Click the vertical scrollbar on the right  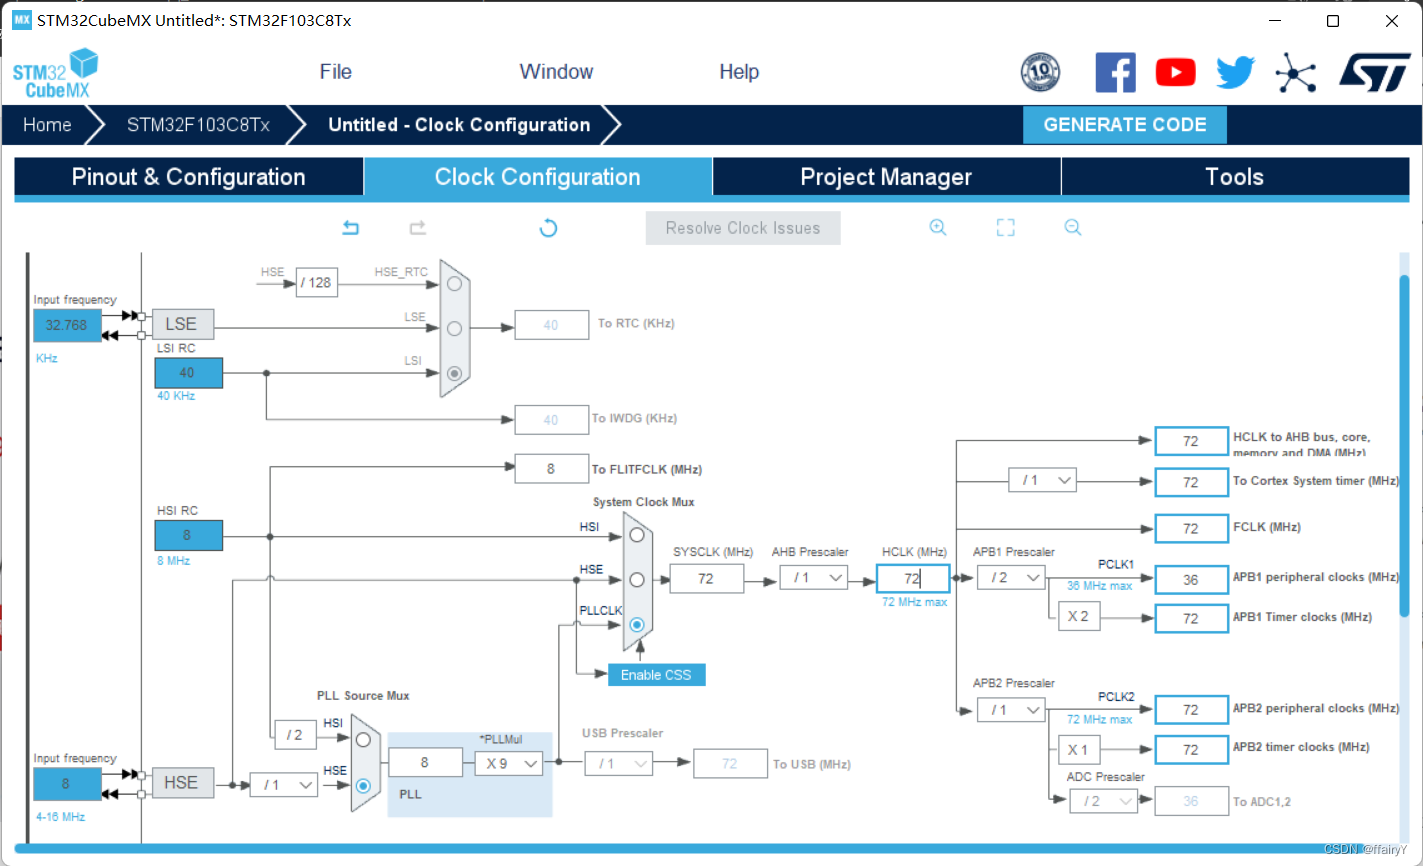pyautogui.click(x=1405, y=445)
